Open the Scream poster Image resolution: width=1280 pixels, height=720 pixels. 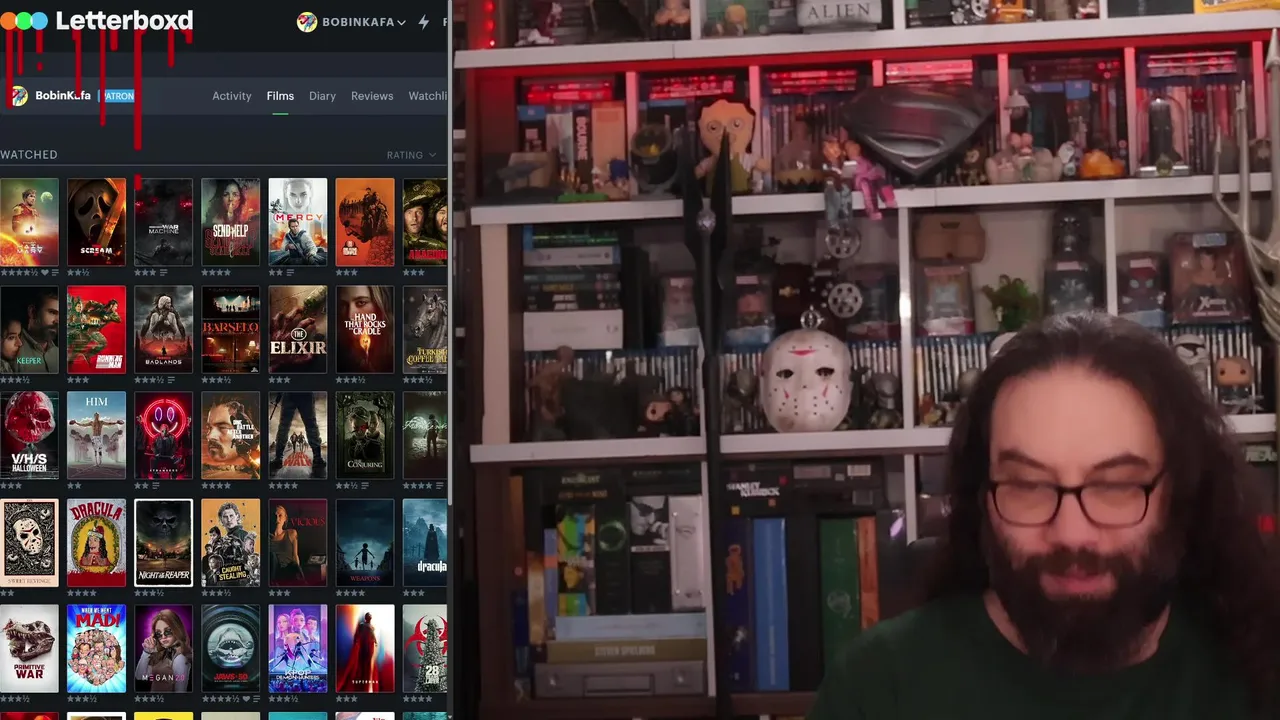coord(97,222)
